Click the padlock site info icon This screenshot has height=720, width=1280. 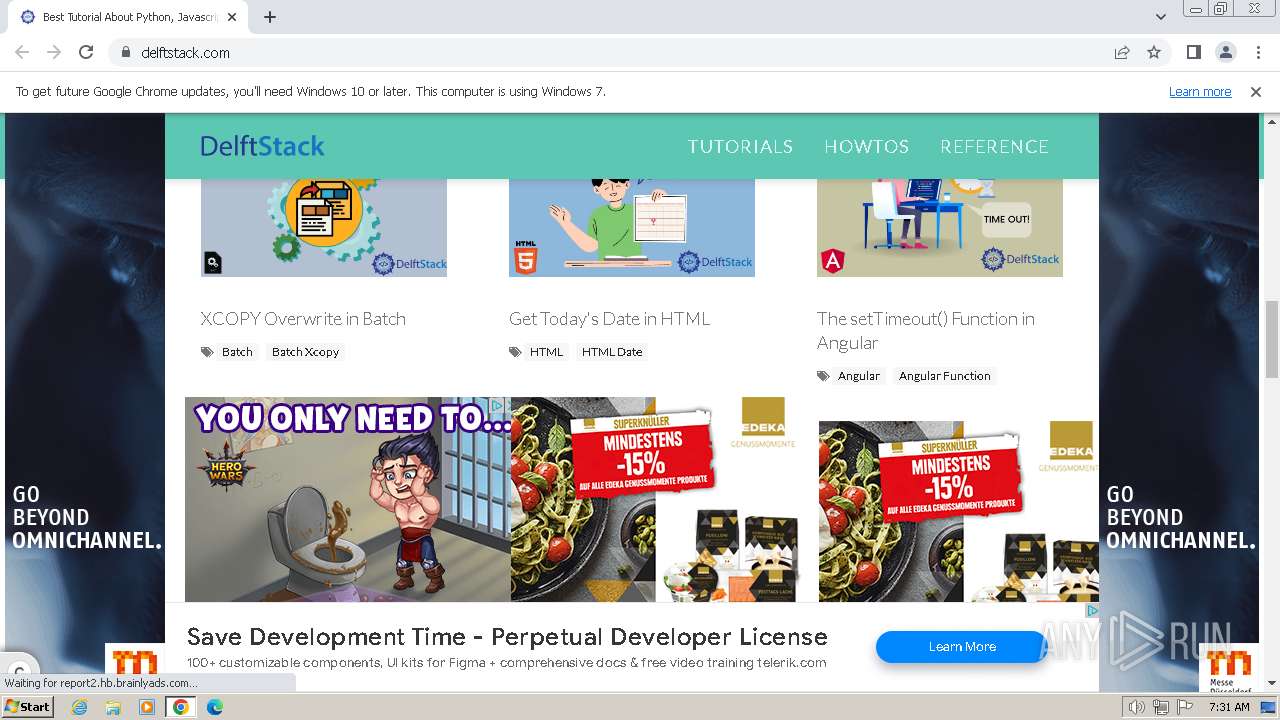coord(125,52)
